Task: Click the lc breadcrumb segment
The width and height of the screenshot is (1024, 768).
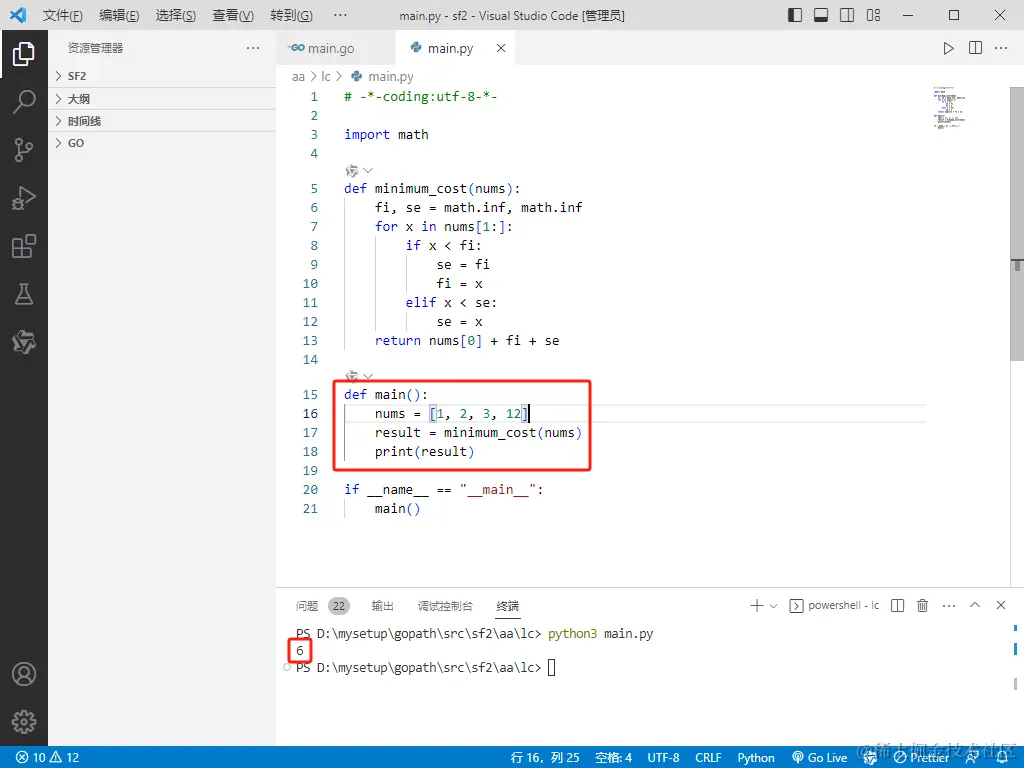Action: (x=326, y=76)
